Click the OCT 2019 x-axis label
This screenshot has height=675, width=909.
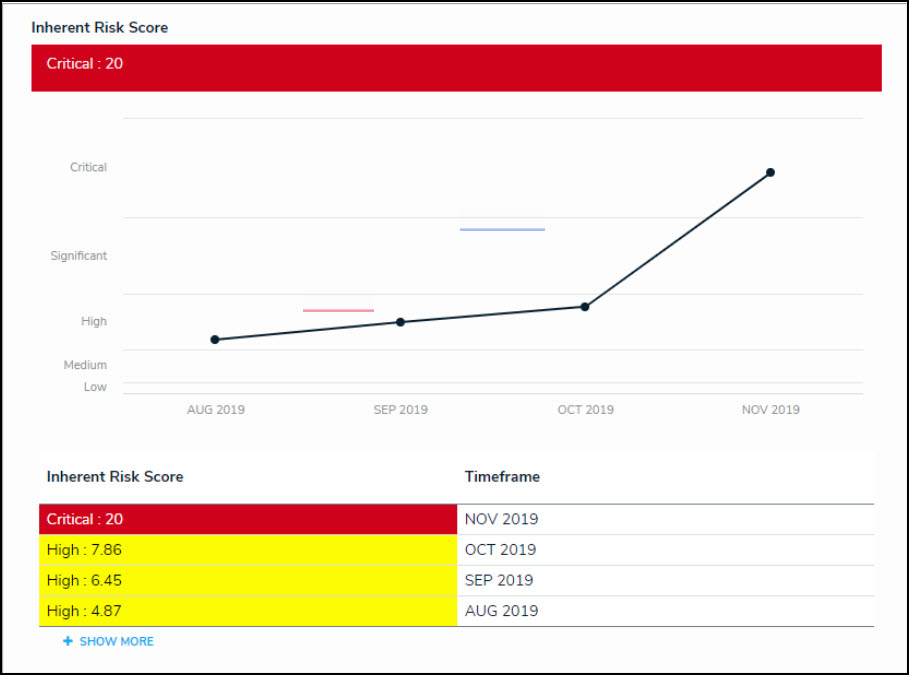point(586,410)
